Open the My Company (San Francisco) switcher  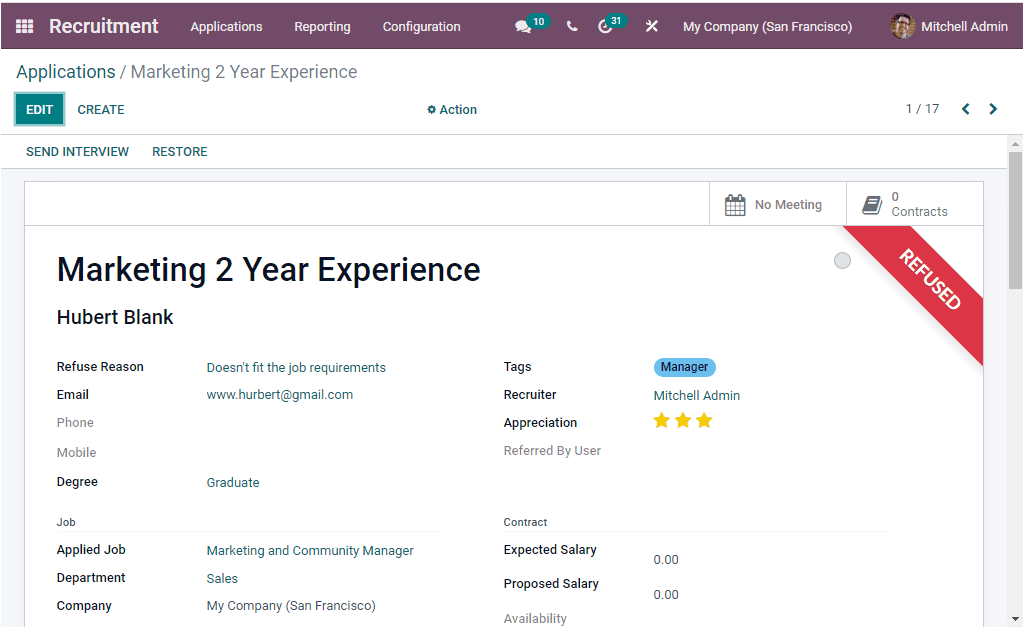click(766, 26)
